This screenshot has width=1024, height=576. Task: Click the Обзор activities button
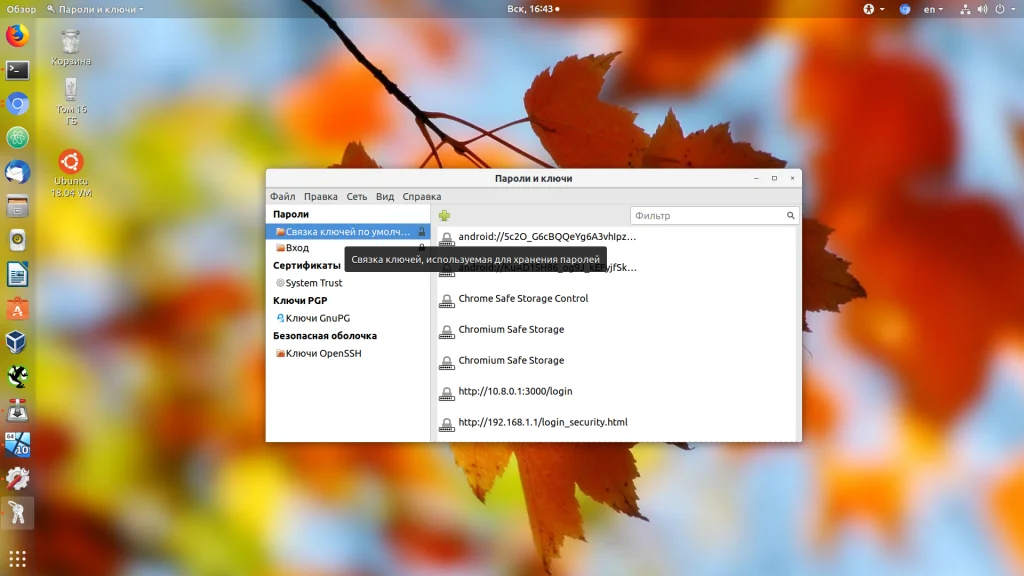(x=21, y=9)
